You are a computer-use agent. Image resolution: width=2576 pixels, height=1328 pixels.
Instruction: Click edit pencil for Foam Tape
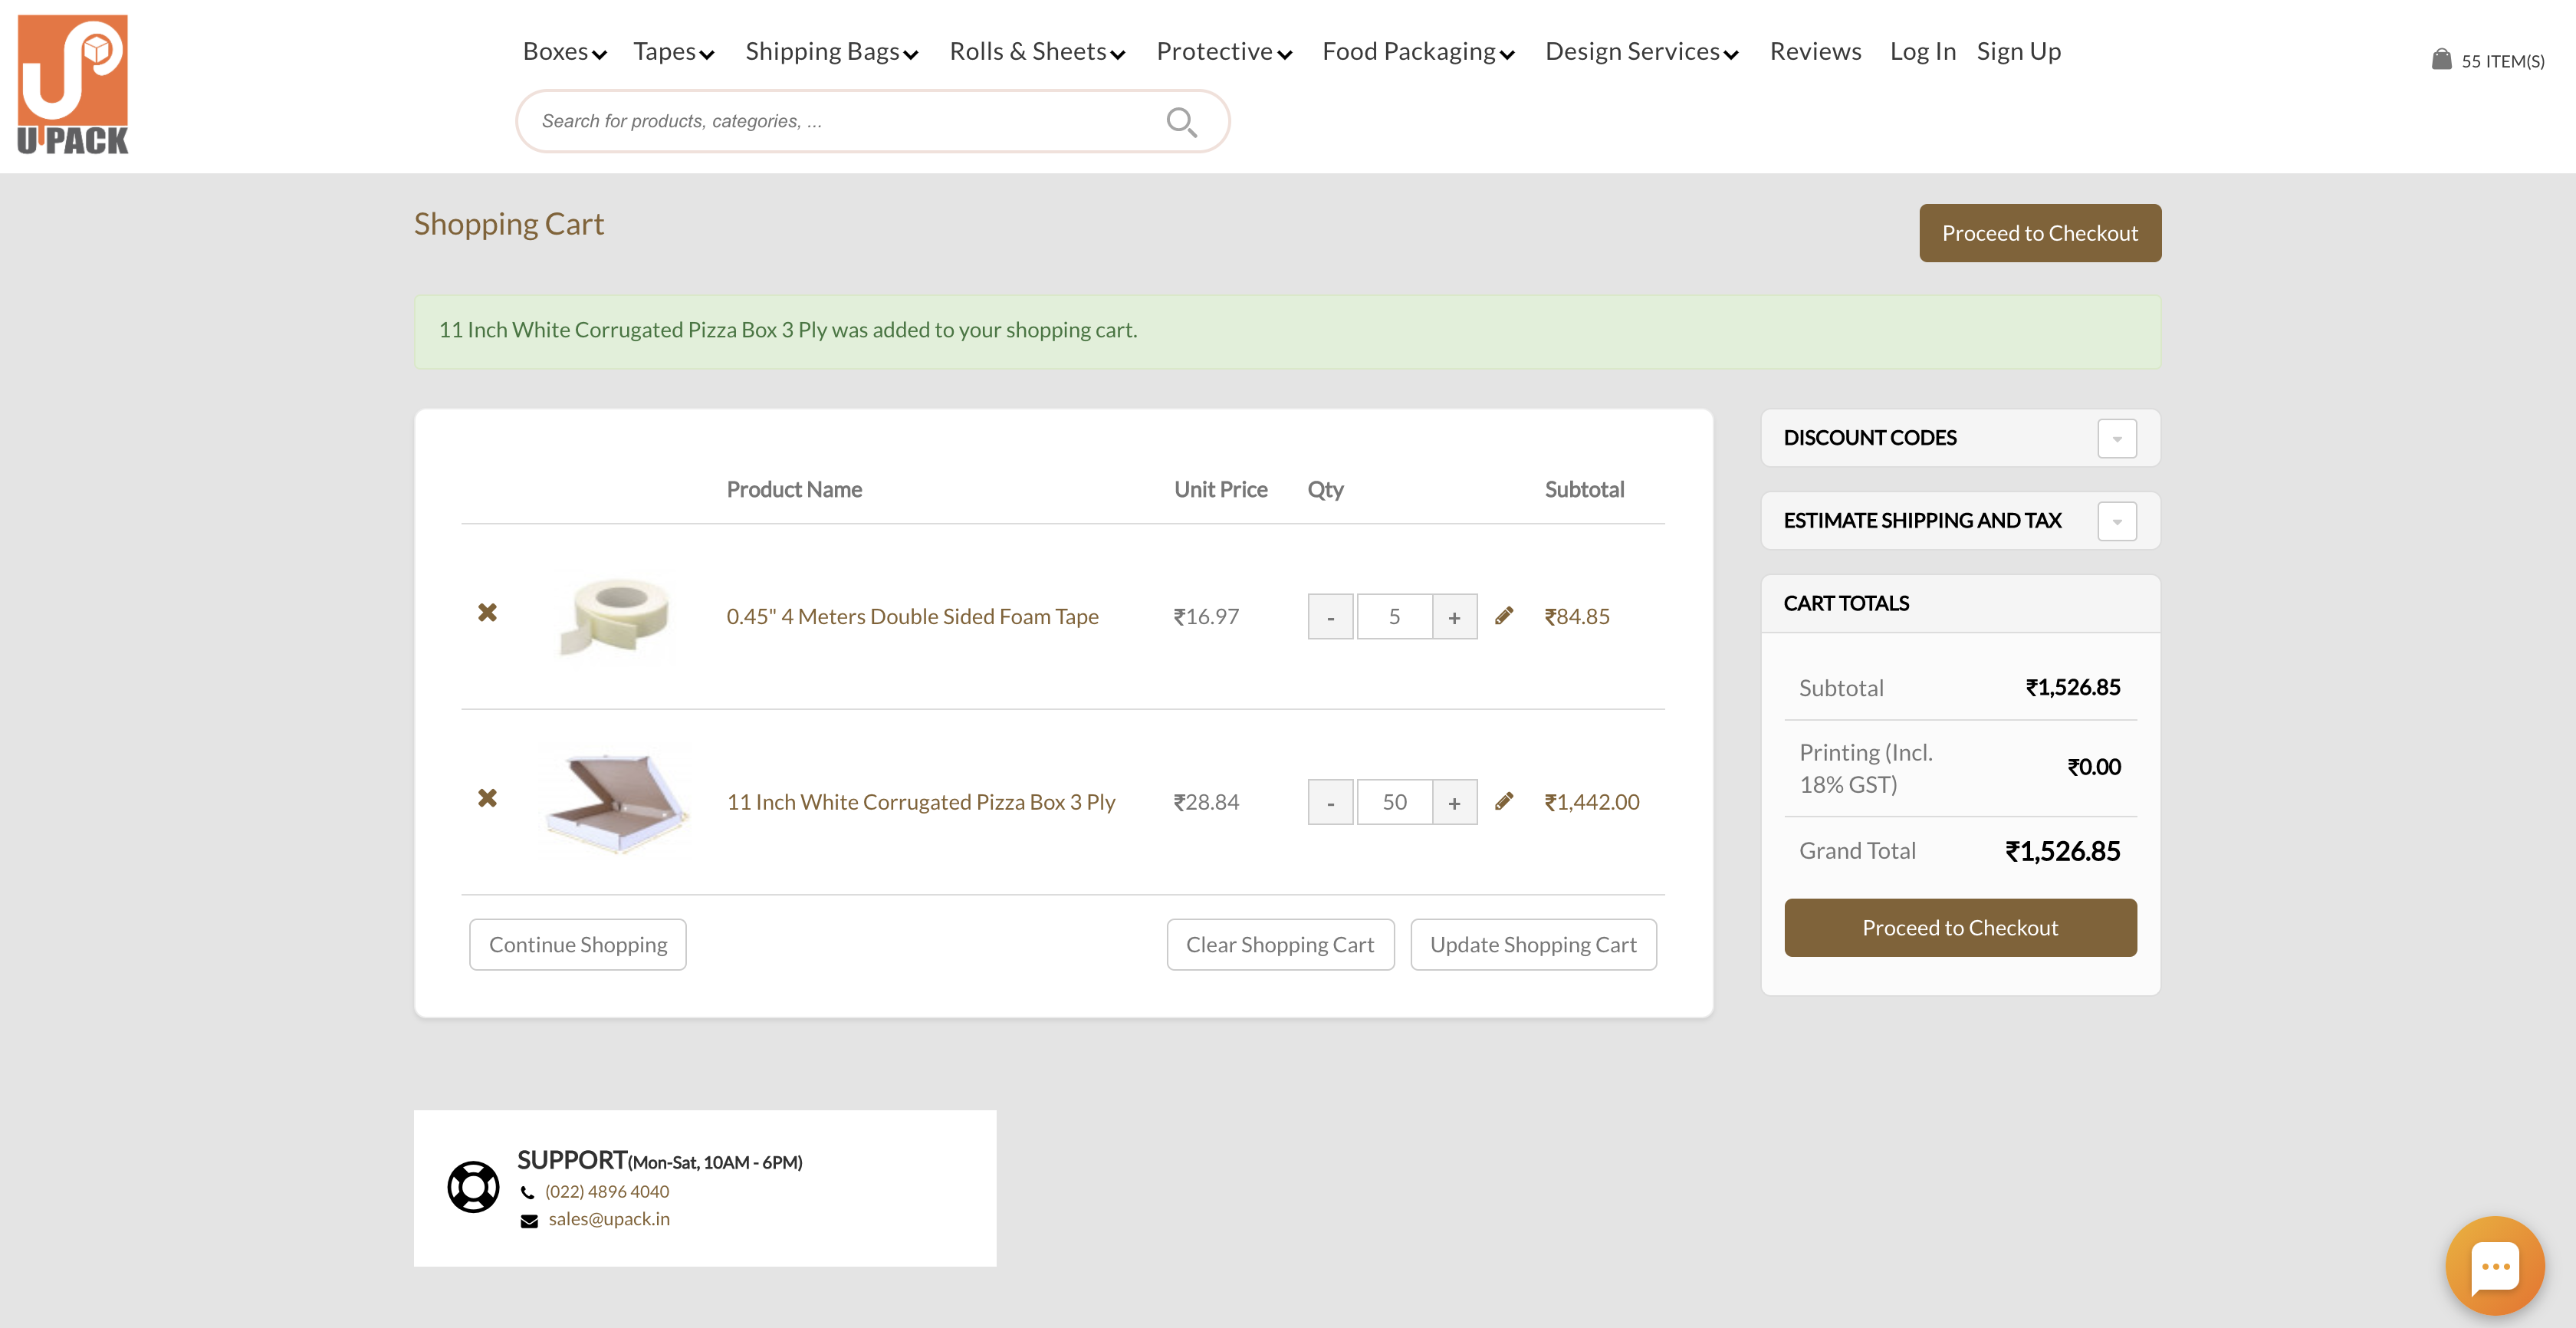(1503, 616)
